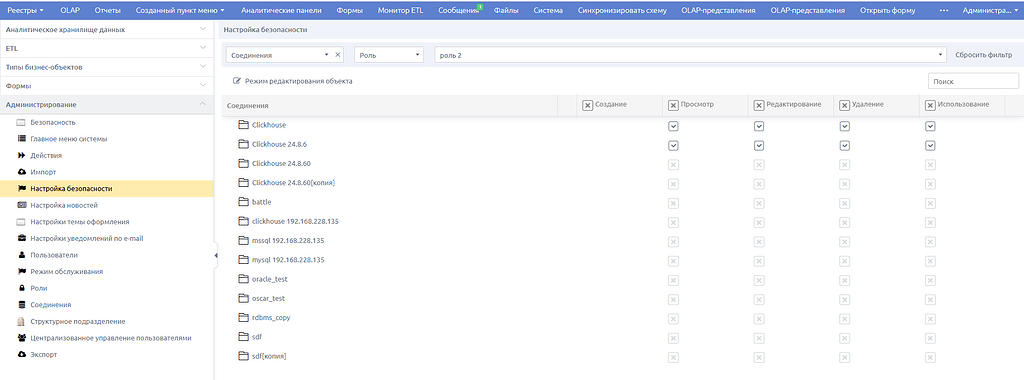Toggle the Редактирование column header checkbox
The image size is (1024, 380).
[759, 105]
